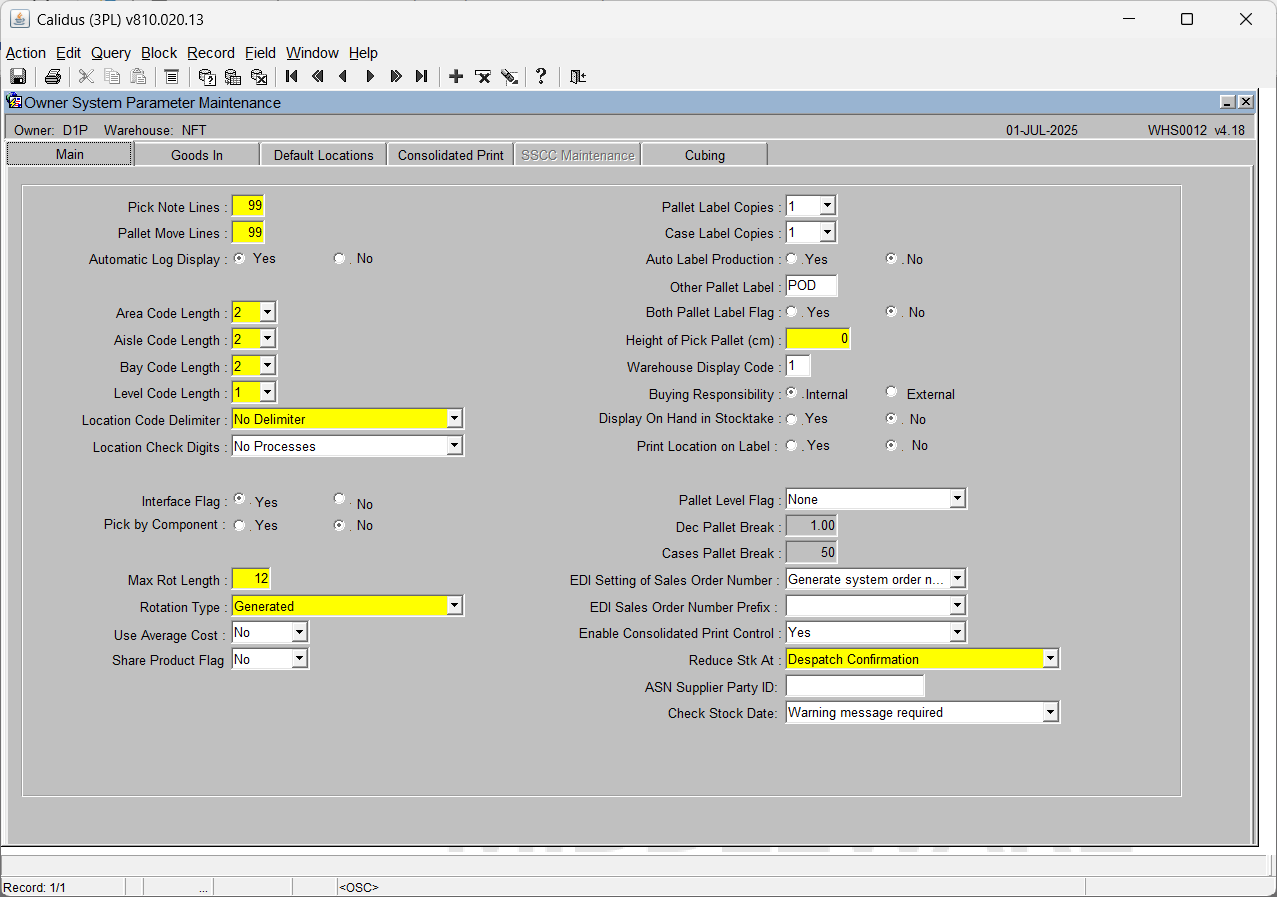
Task: Switch to the Default Locations tab
Action: [x=324, y=155]
